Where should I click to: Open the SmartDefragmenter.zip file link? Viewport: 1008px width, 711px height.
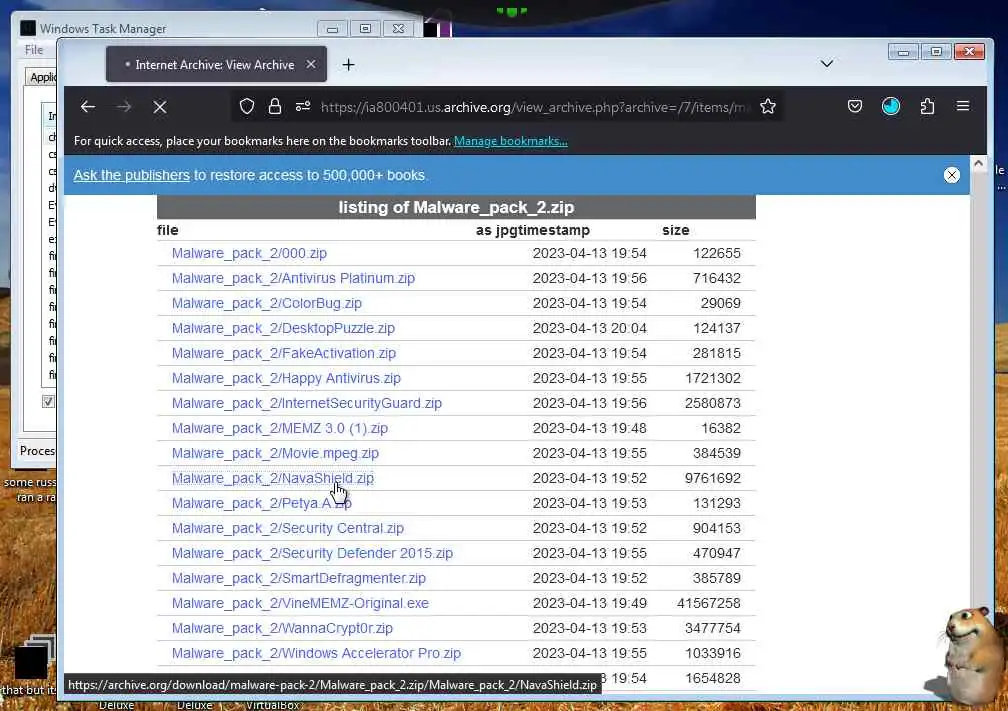point(298,579)
